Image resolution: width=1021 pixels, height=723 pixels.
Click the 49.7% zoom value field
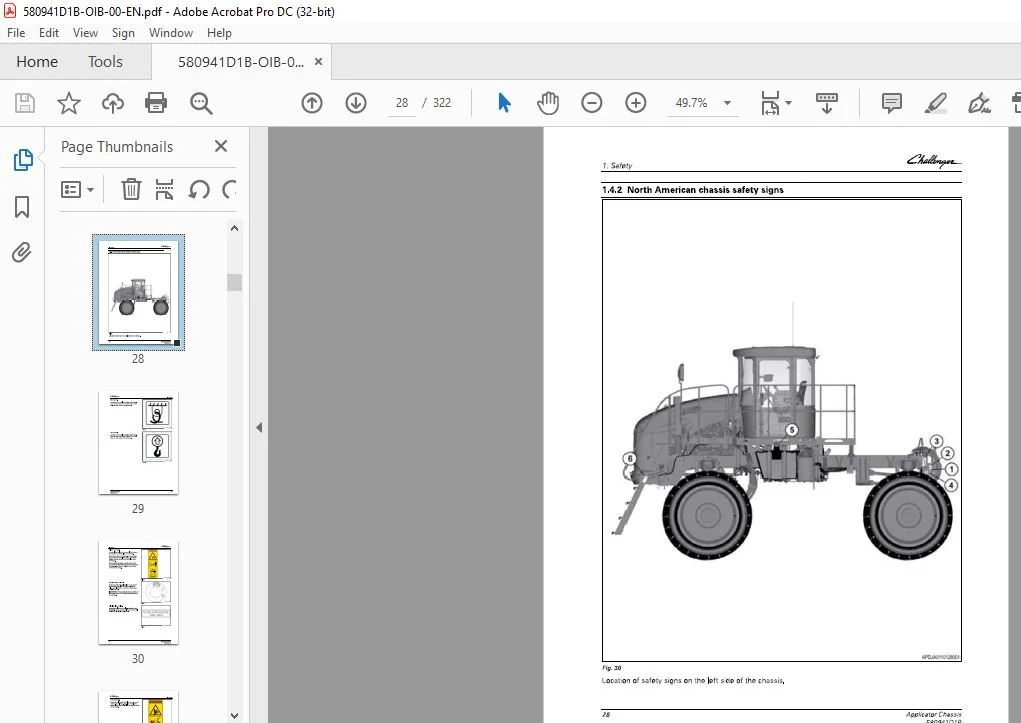(x=692, y=103)
